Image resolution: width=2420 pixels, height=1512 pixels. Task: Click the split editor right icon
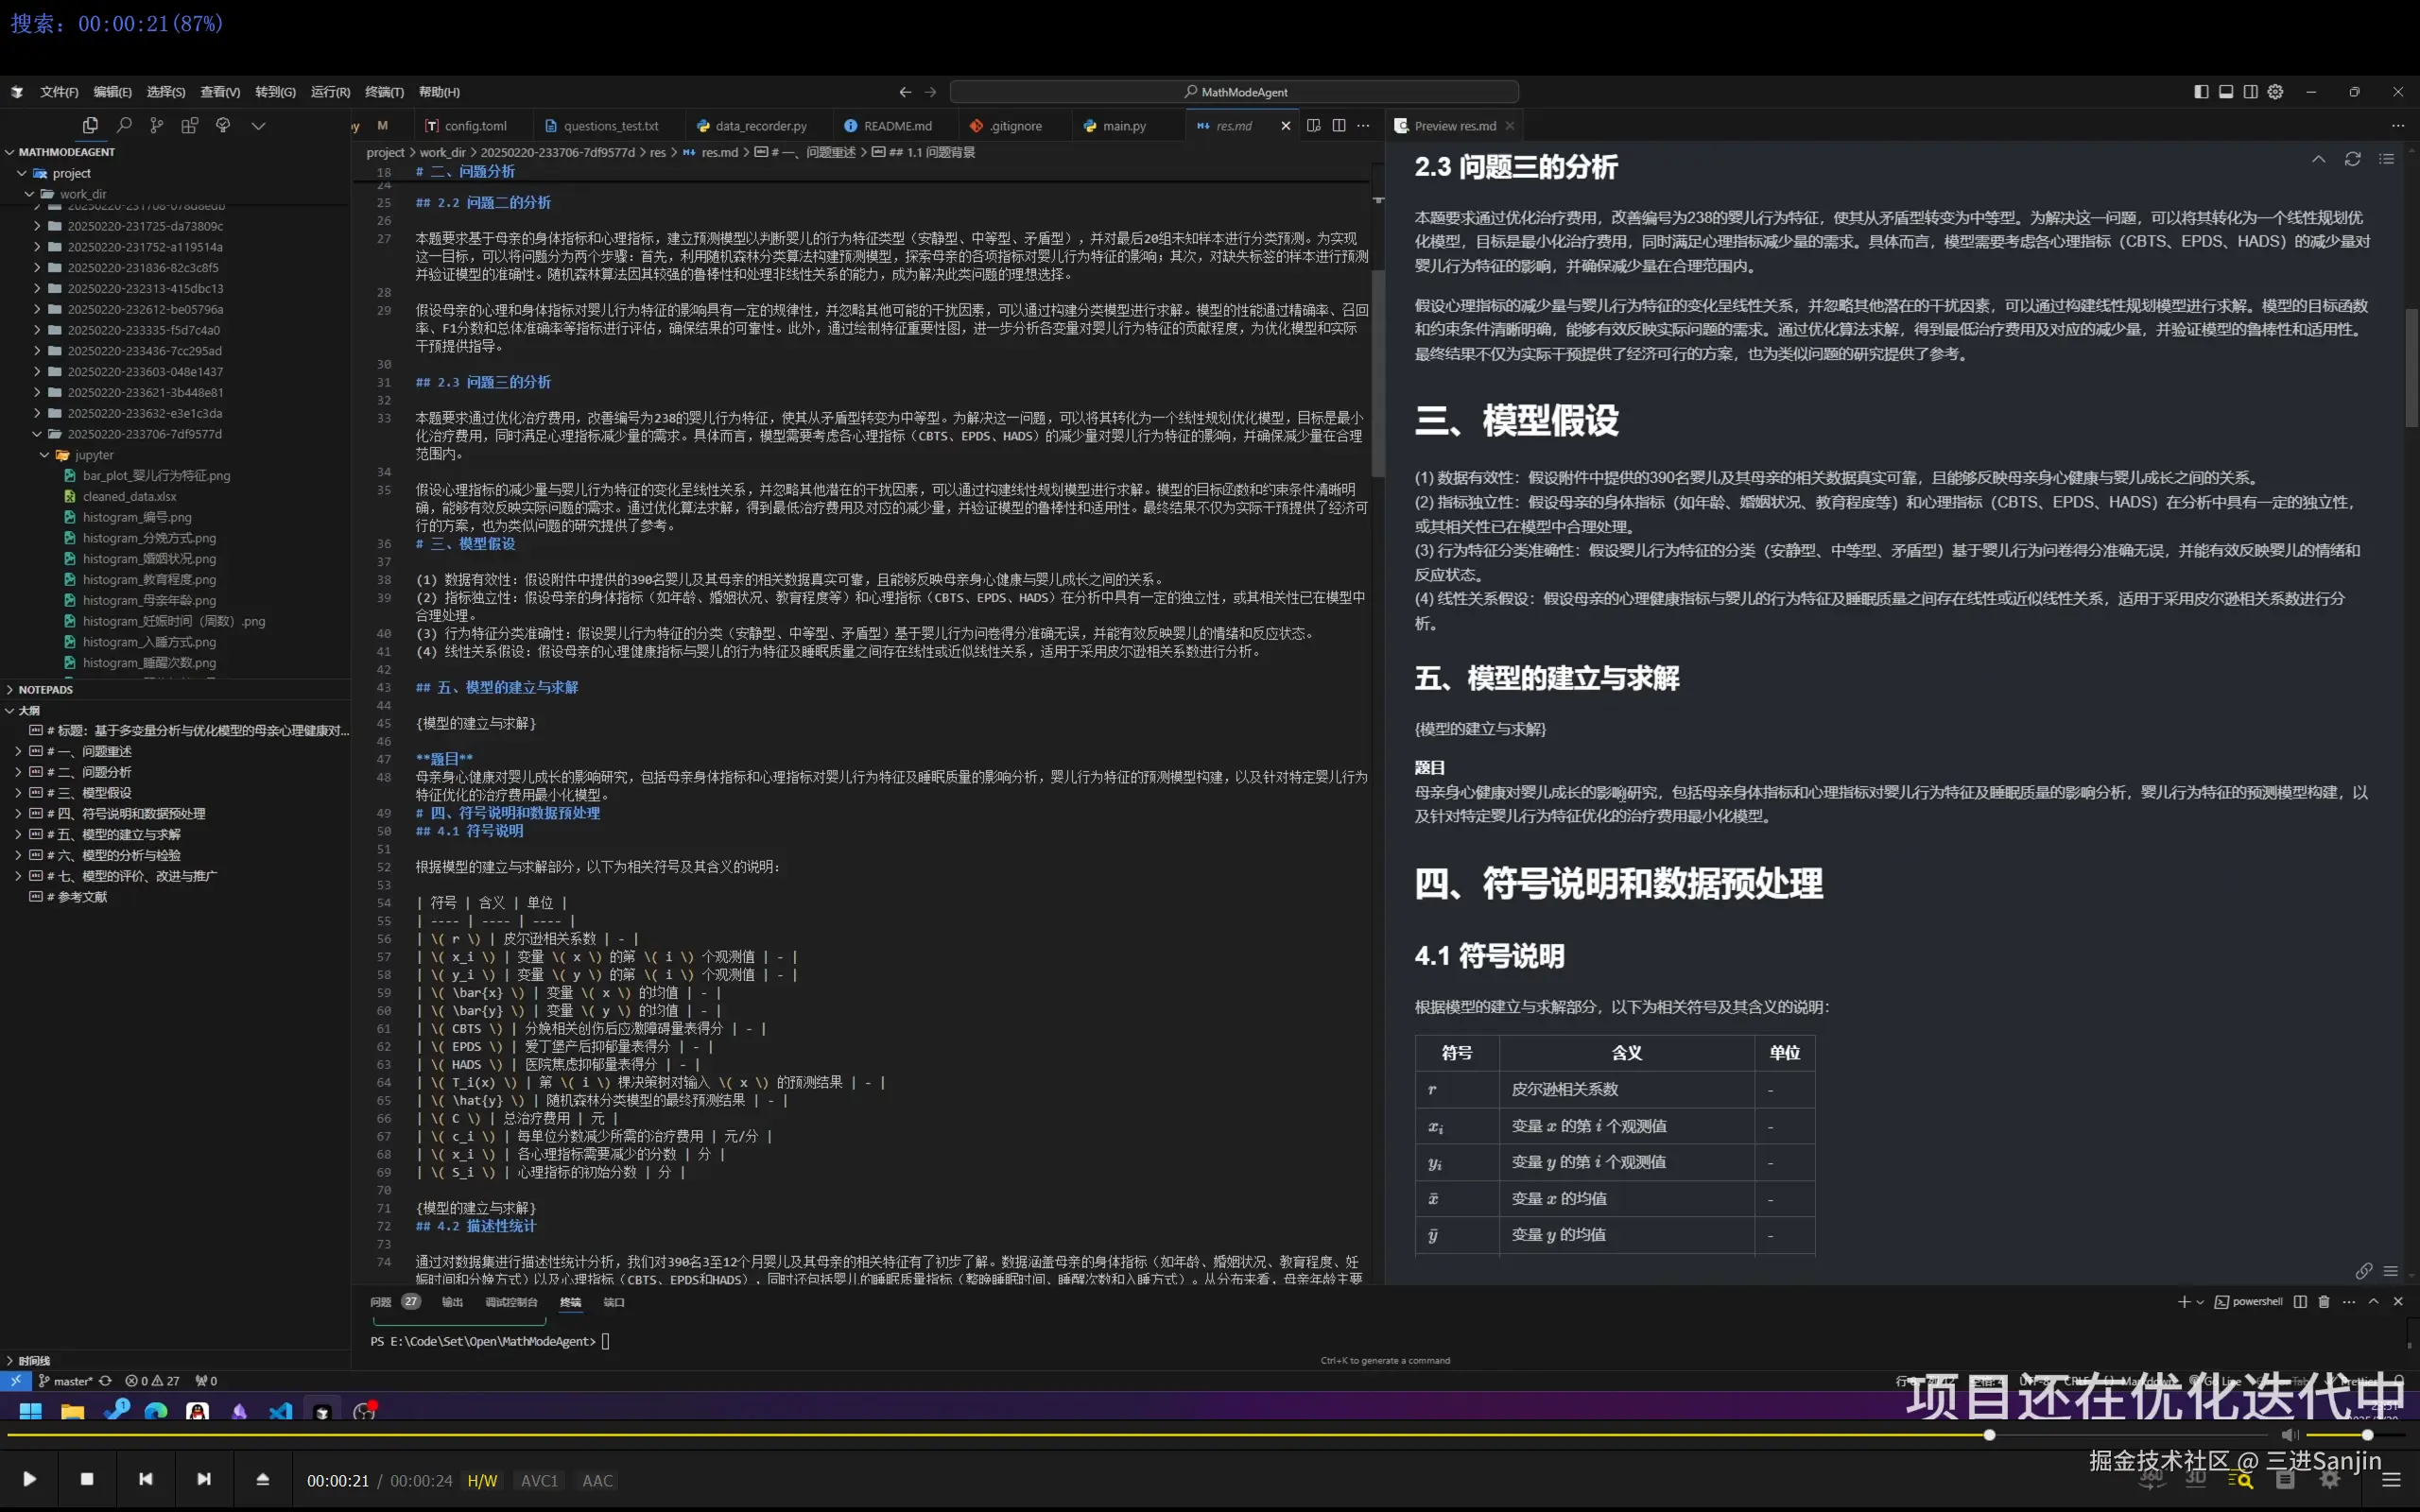pos(1339,126)
